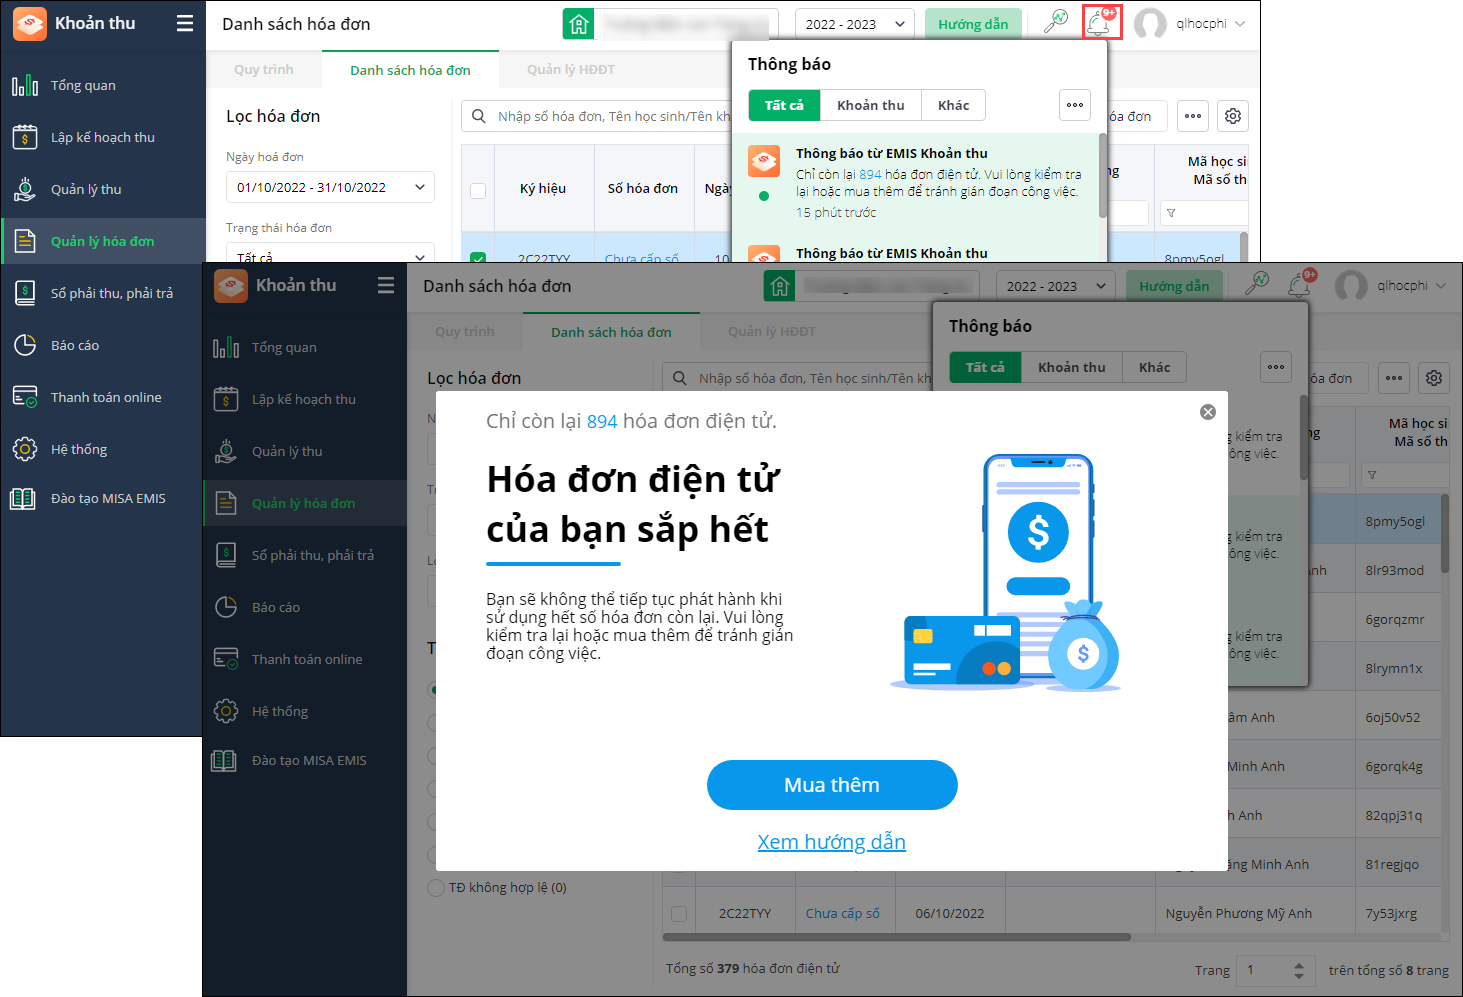This screenshot has width=1463, height=997.
Task: Click Hướng dẫn button in back window header
Action: click(x=973, y=24)
